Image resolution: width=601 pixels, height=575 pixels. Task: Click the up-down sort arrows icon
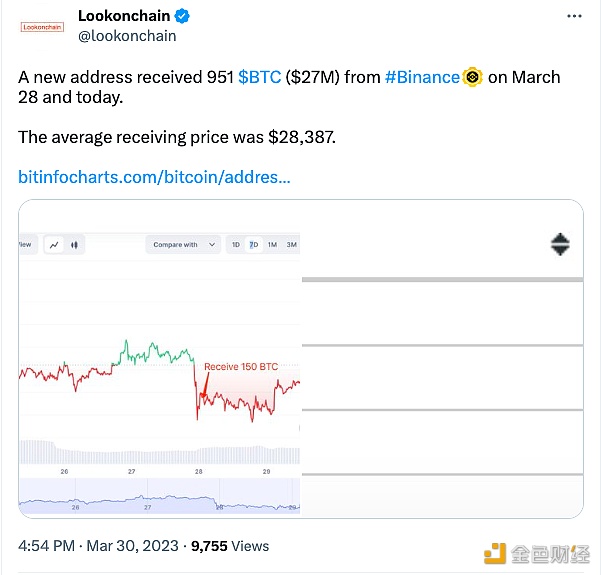pyautogui.click(x=560, y=244)
